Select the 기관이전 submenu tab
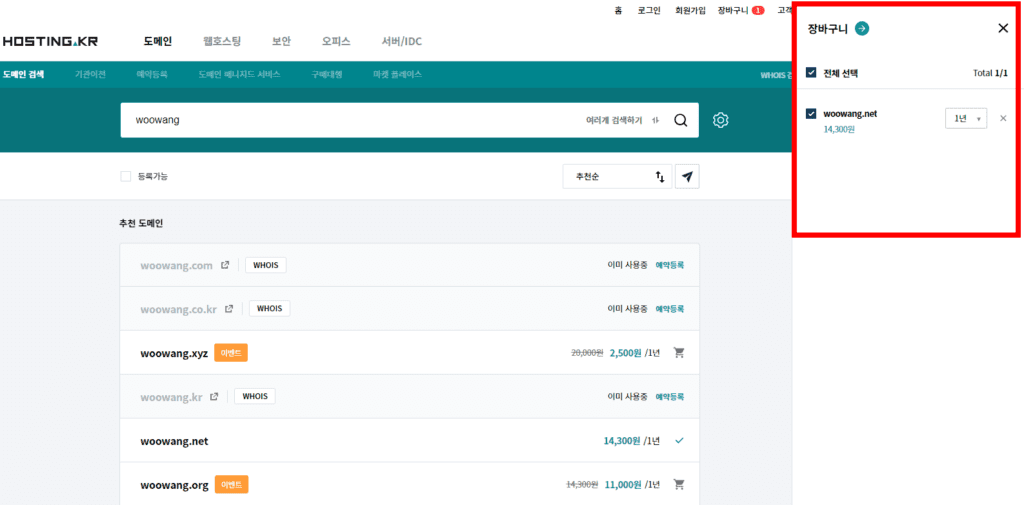The height and width of the screenshot is (505, 1024). click(90, 74)
